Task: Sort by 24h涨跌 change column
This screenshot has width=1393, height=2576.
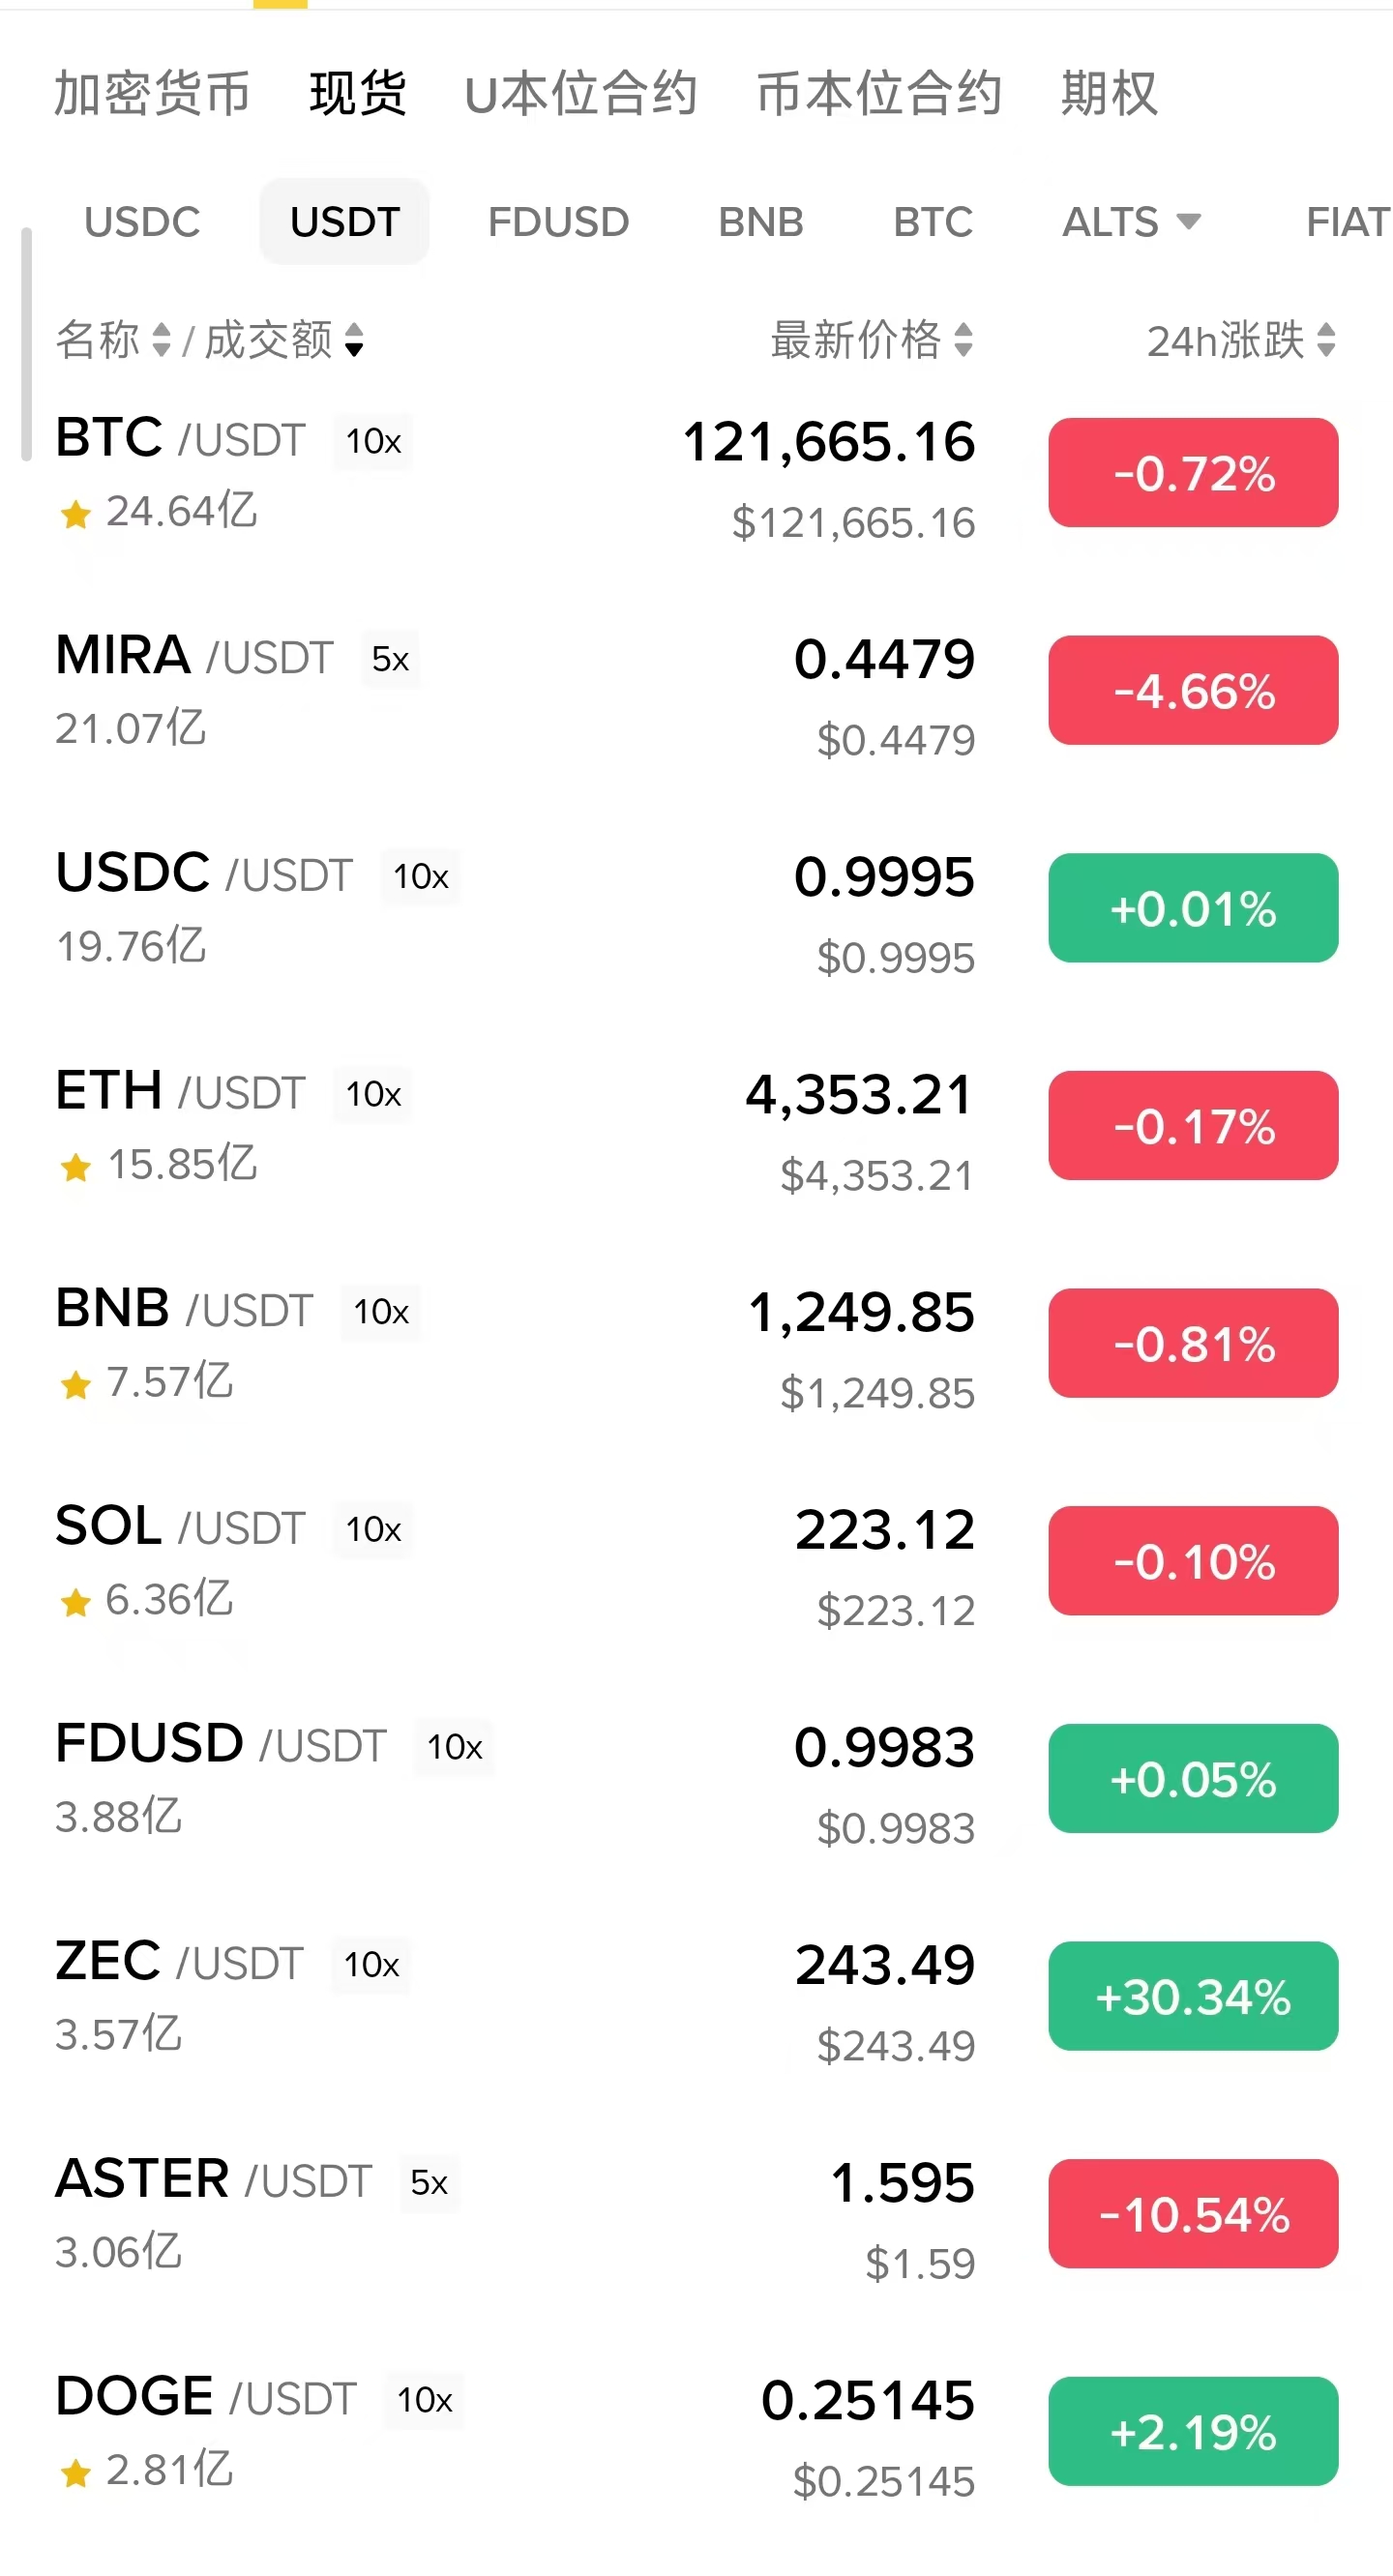Action: pyautogui.click(x=1325, y=340)
